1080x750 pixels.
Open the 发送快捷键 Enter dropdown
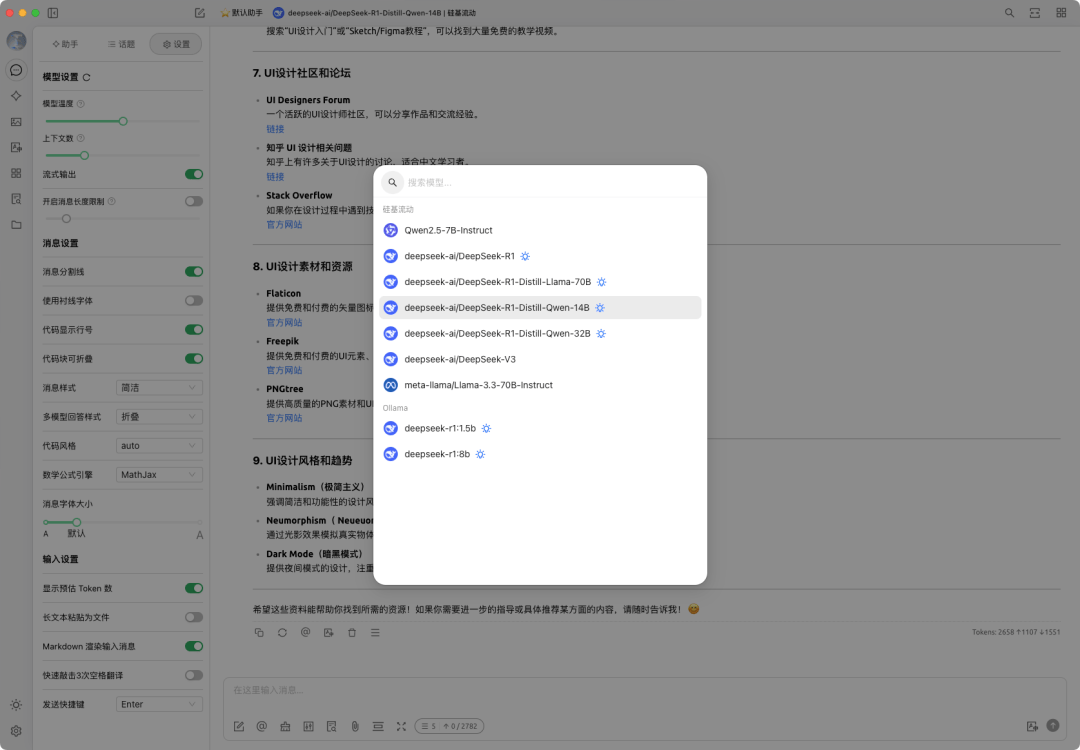(159, 704)
